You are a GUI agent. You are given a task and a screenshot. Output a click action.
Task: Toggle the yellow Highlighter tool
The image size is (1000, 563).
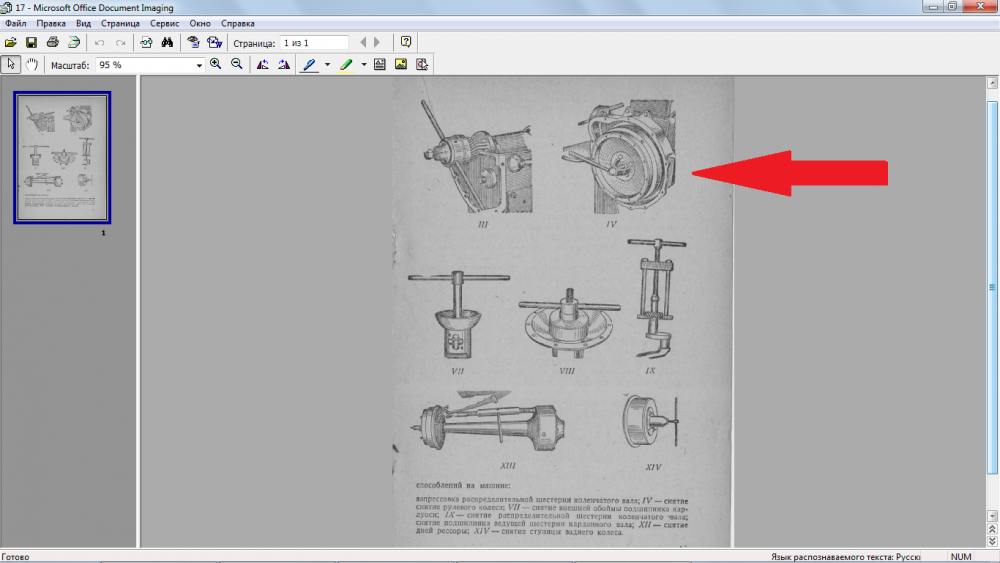point(346,64)
